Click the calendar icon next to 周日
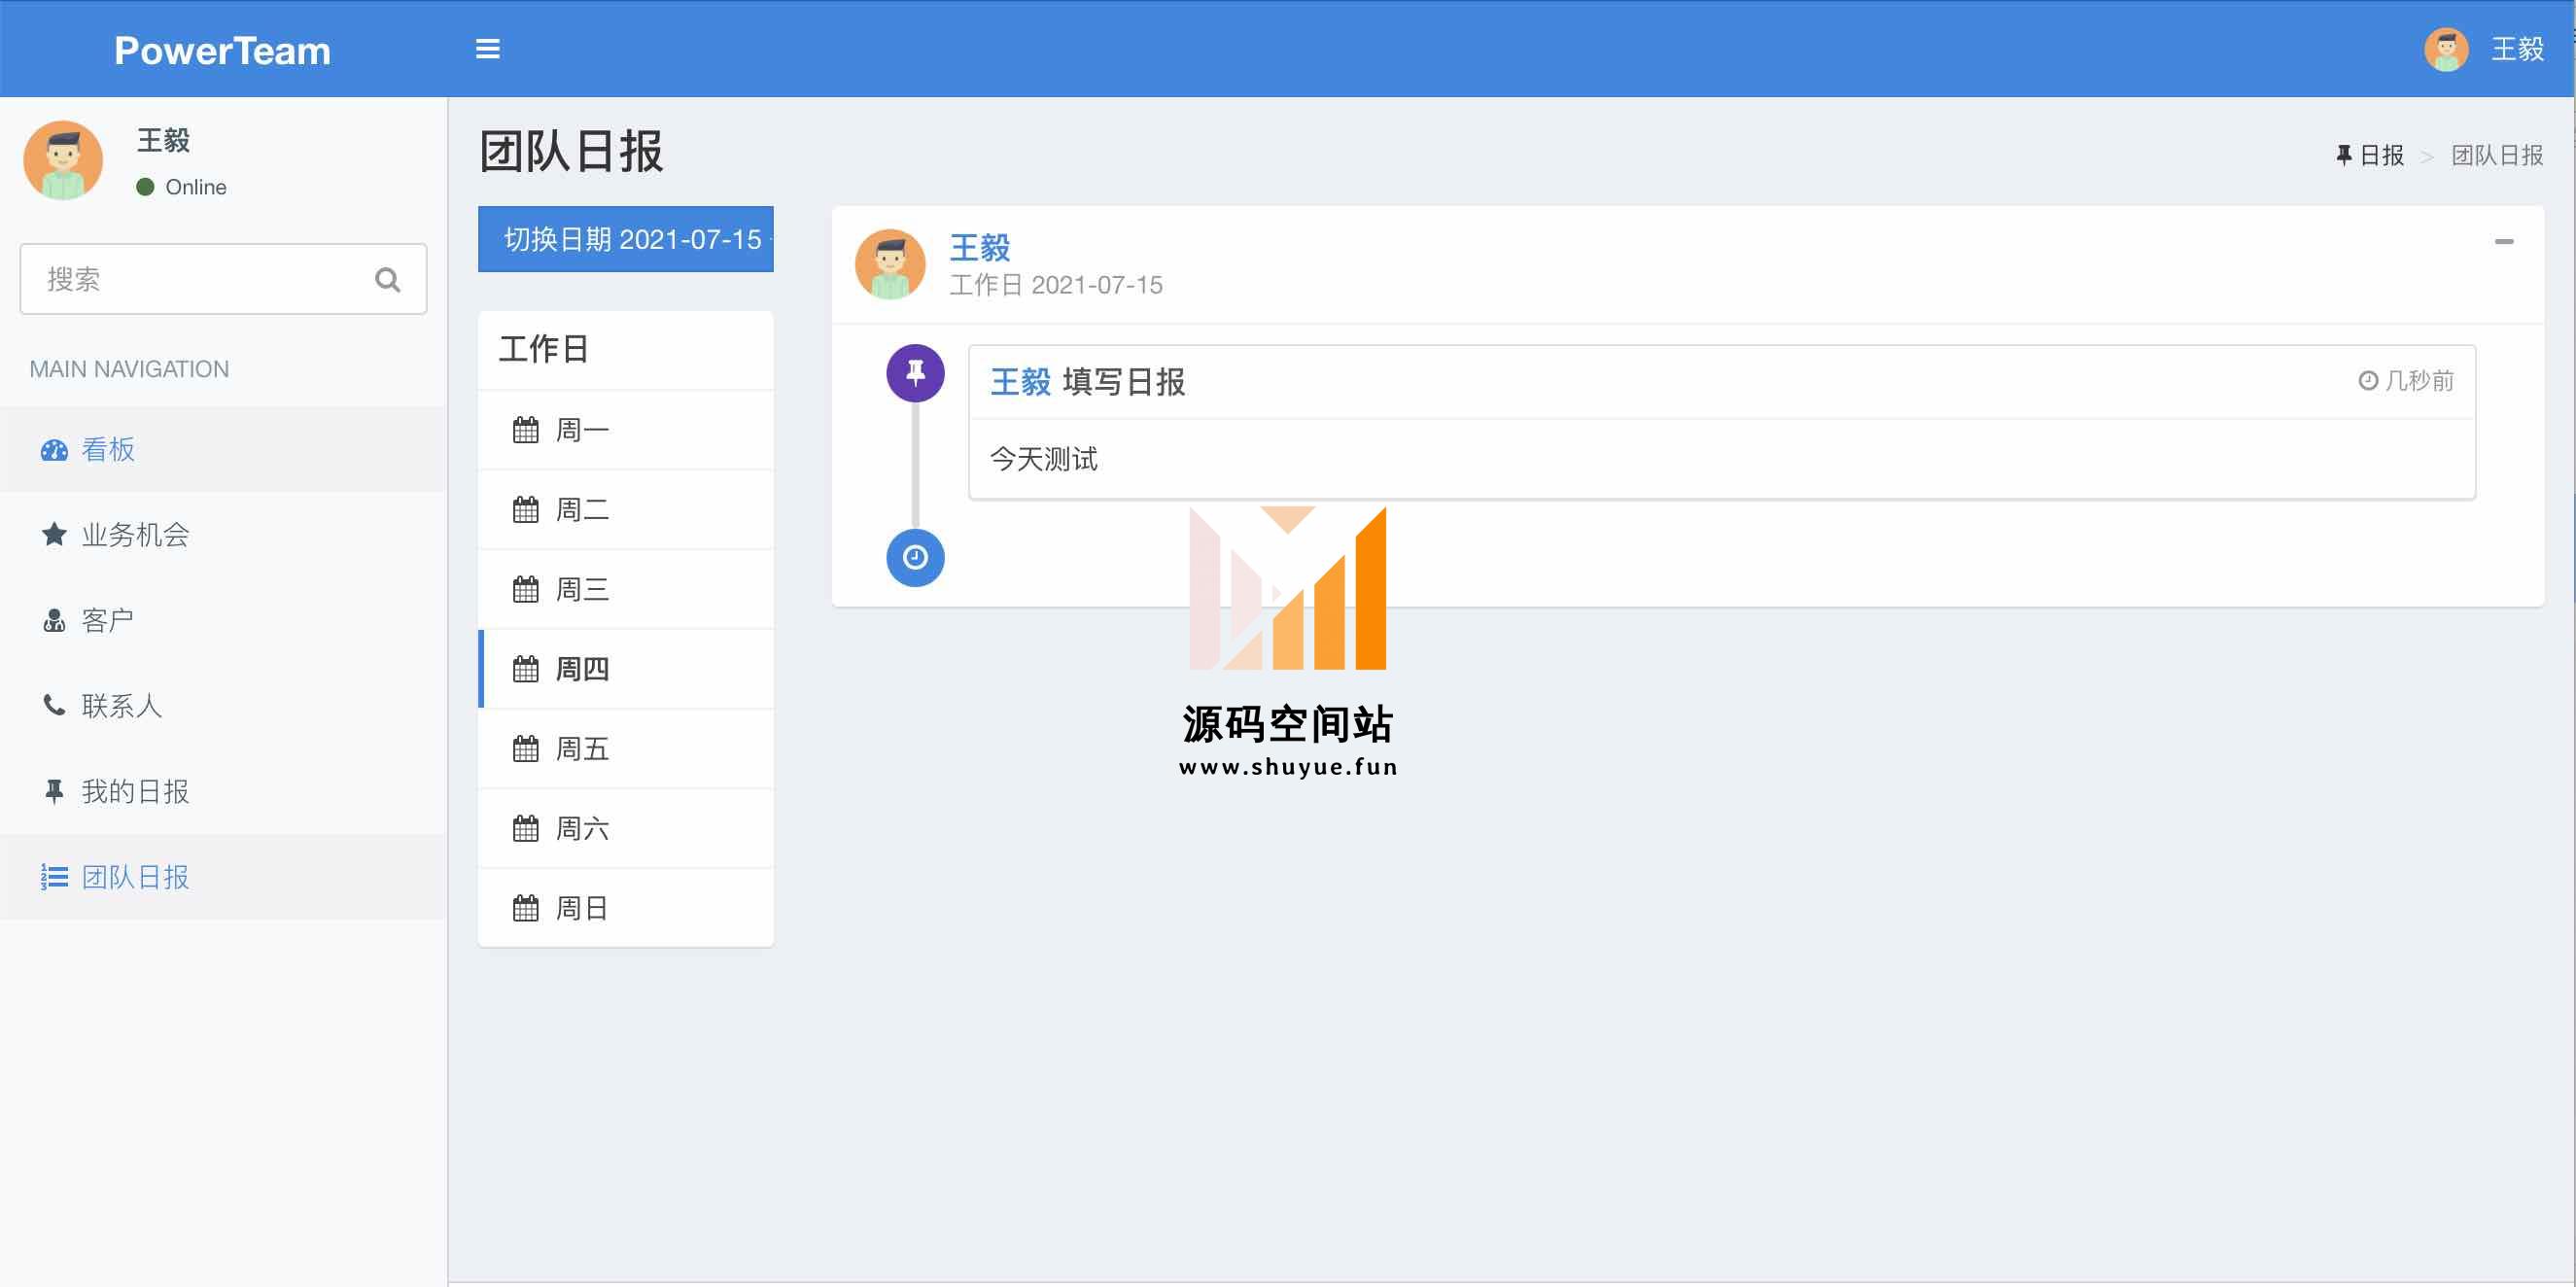 coord(526,908)
